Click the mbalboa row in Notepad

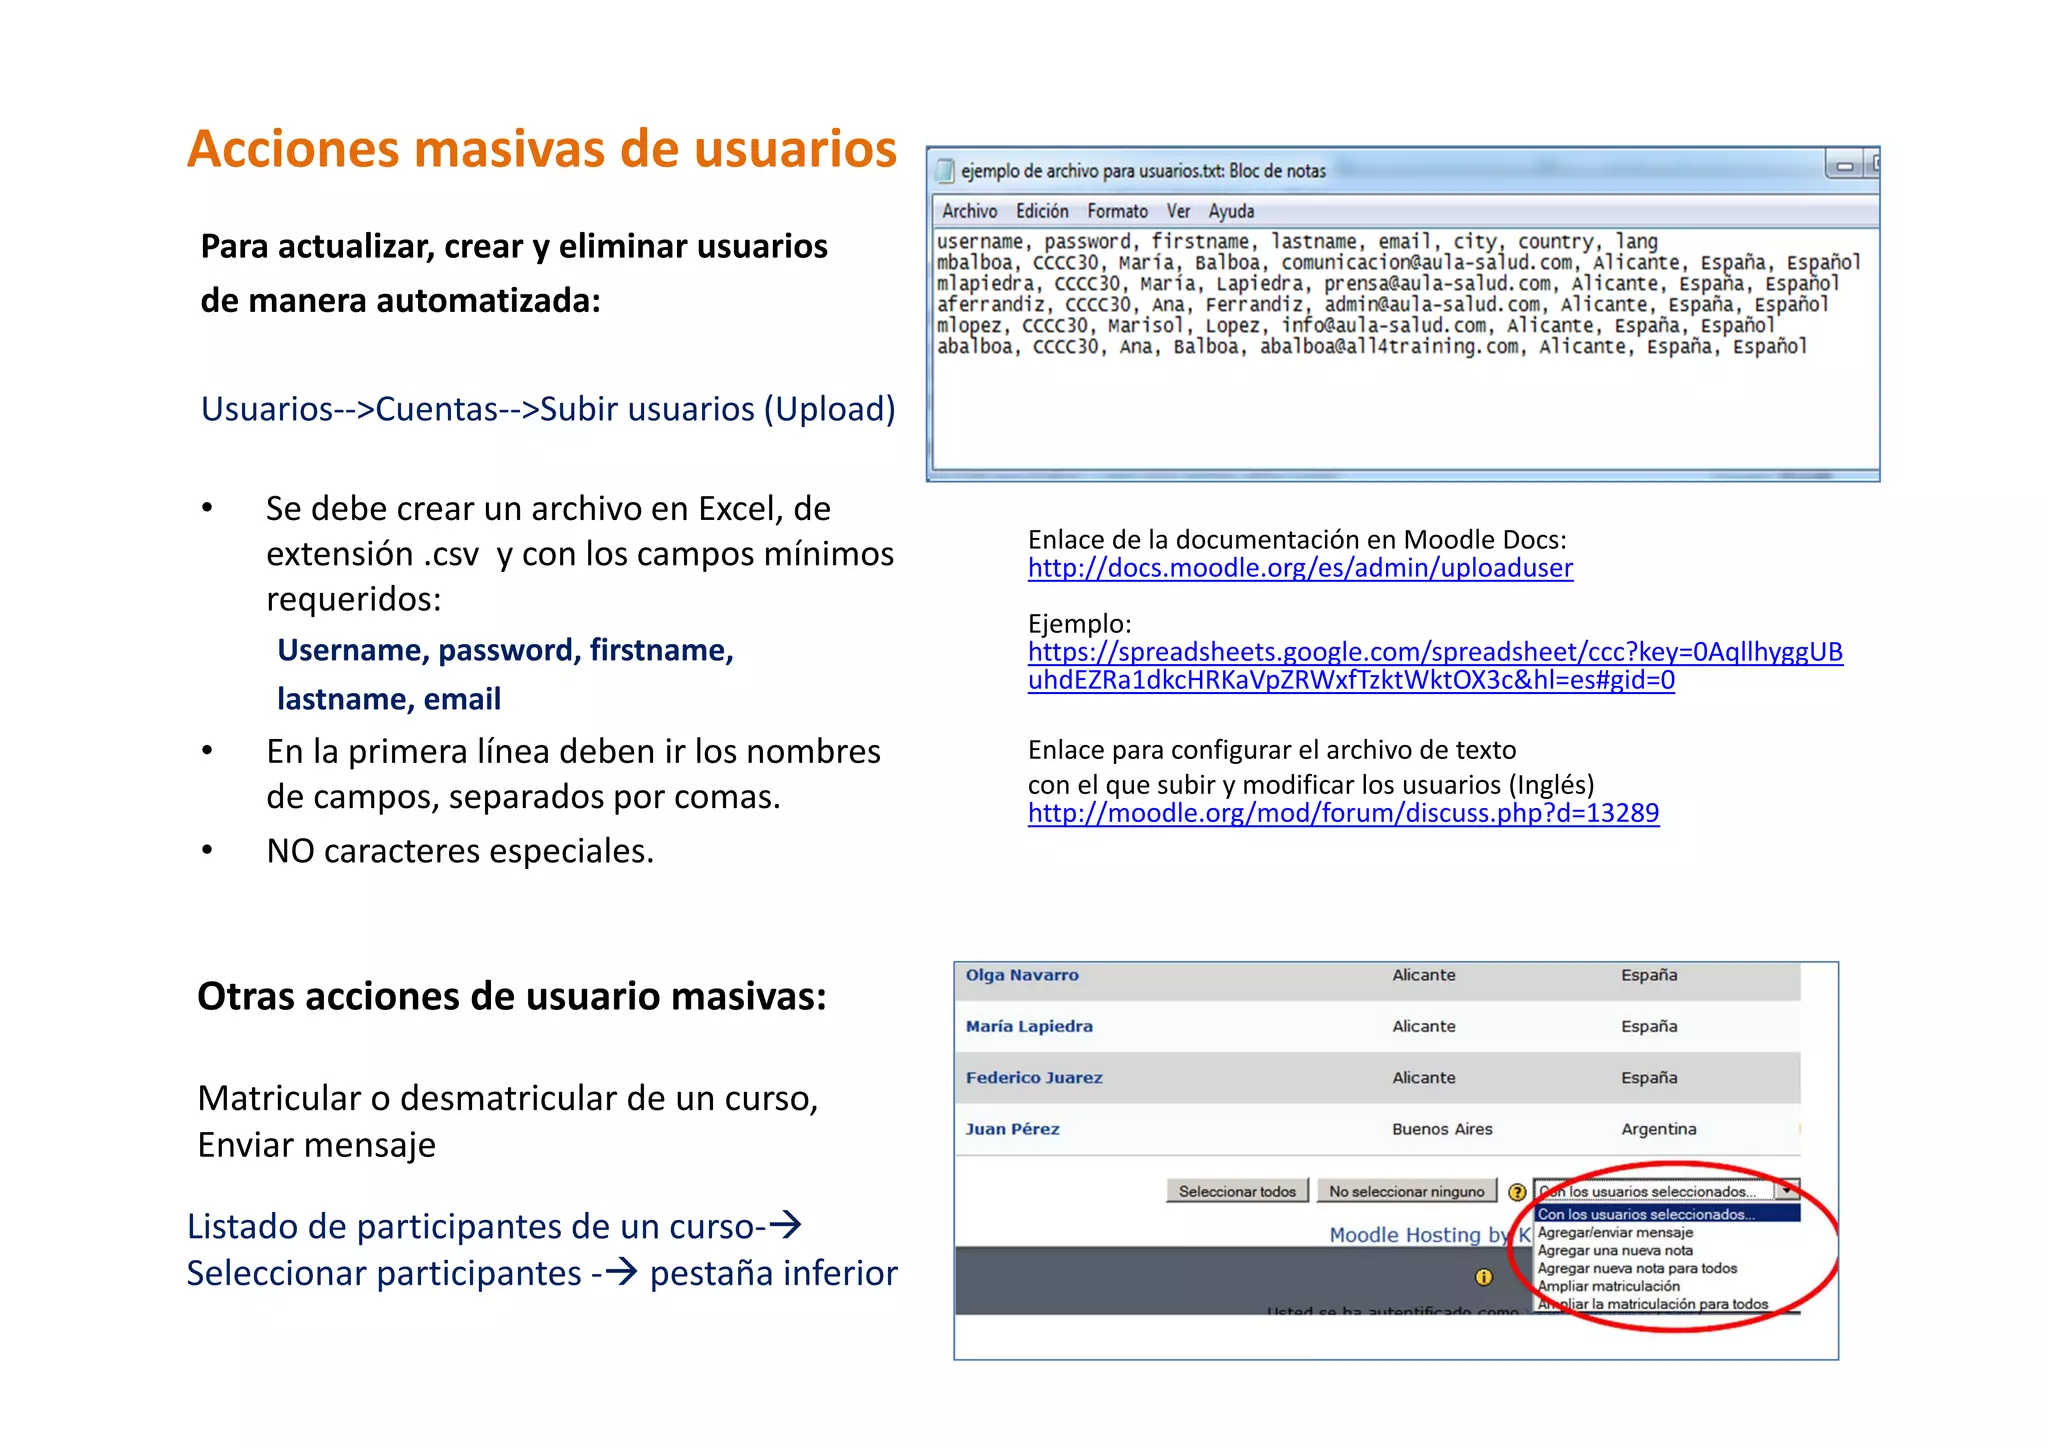click(1398, 263)
